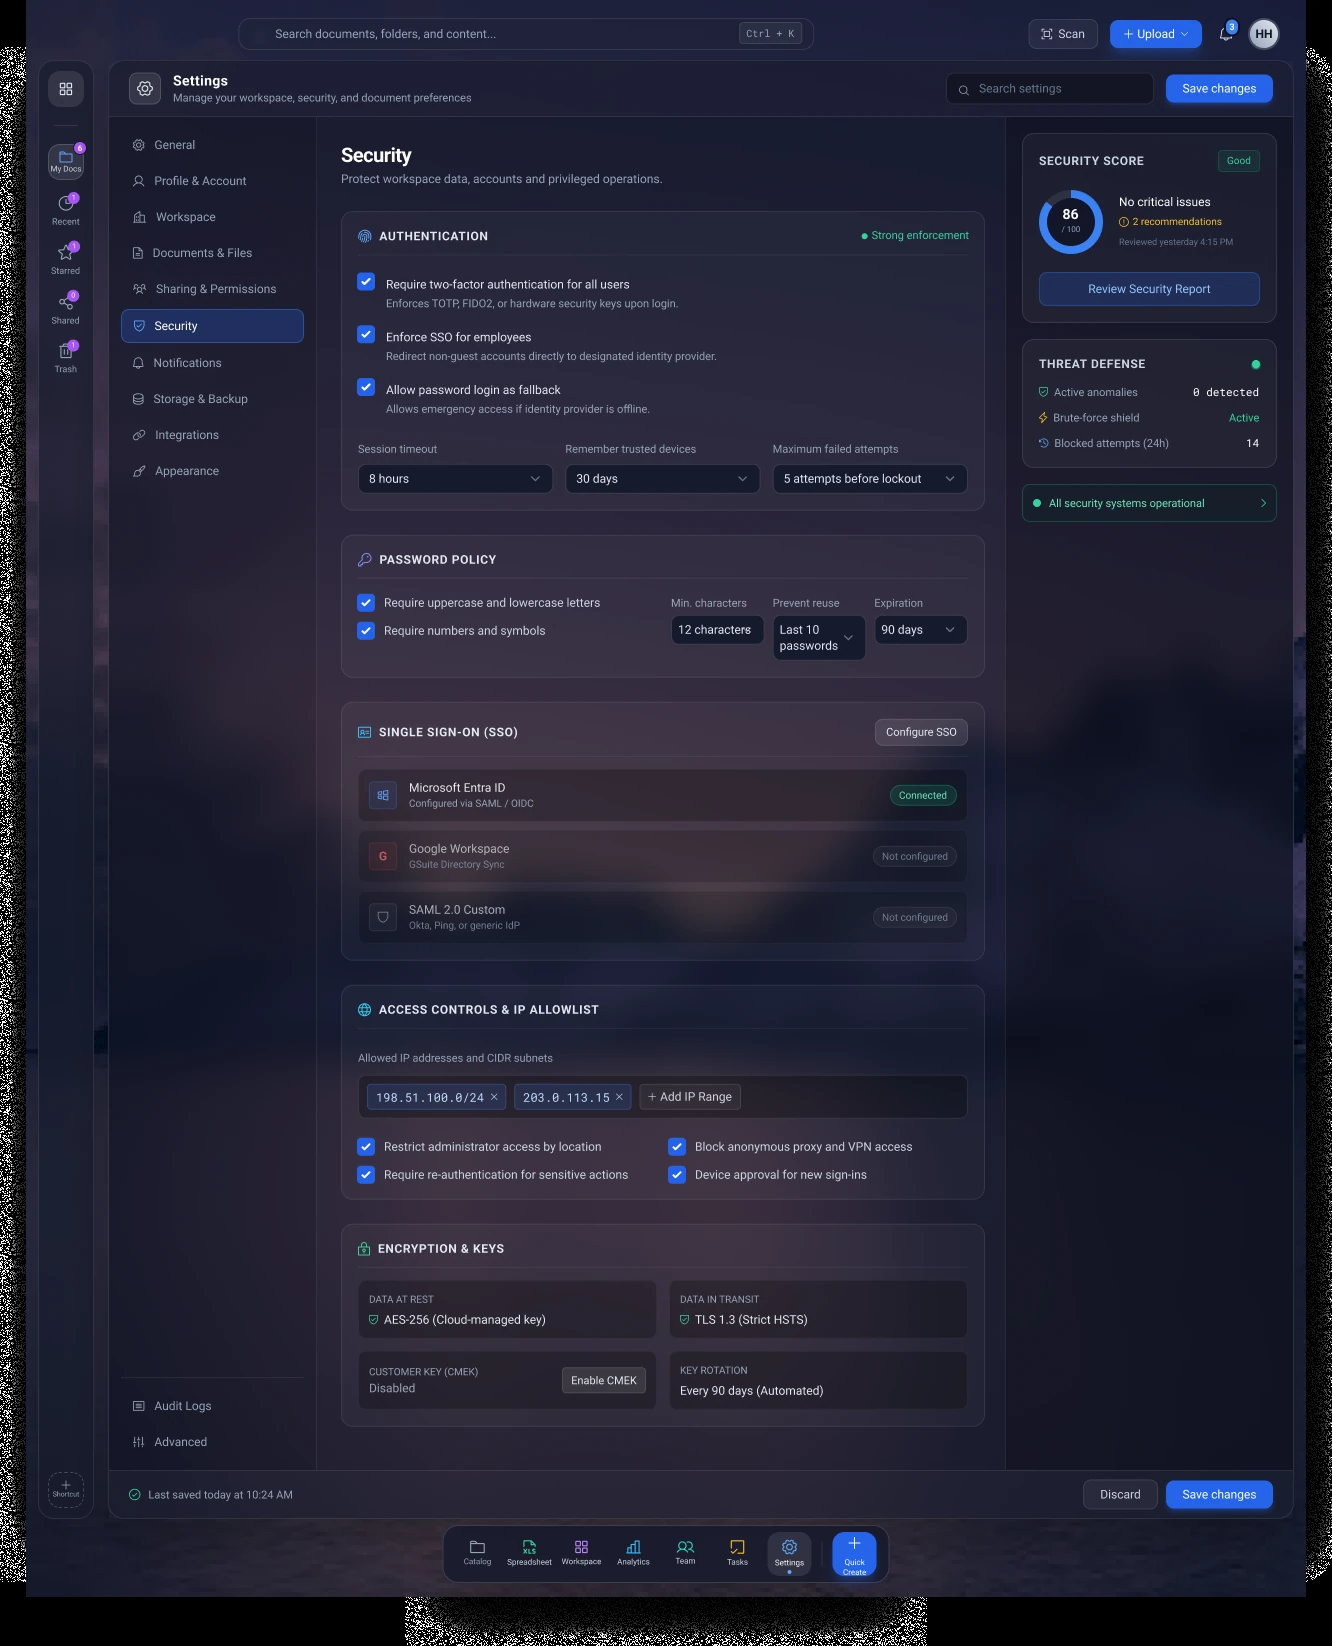Viewport: 1332px width, 1646px height.
Task: Open the notifications bell icon
Action: pos(1226,34)
